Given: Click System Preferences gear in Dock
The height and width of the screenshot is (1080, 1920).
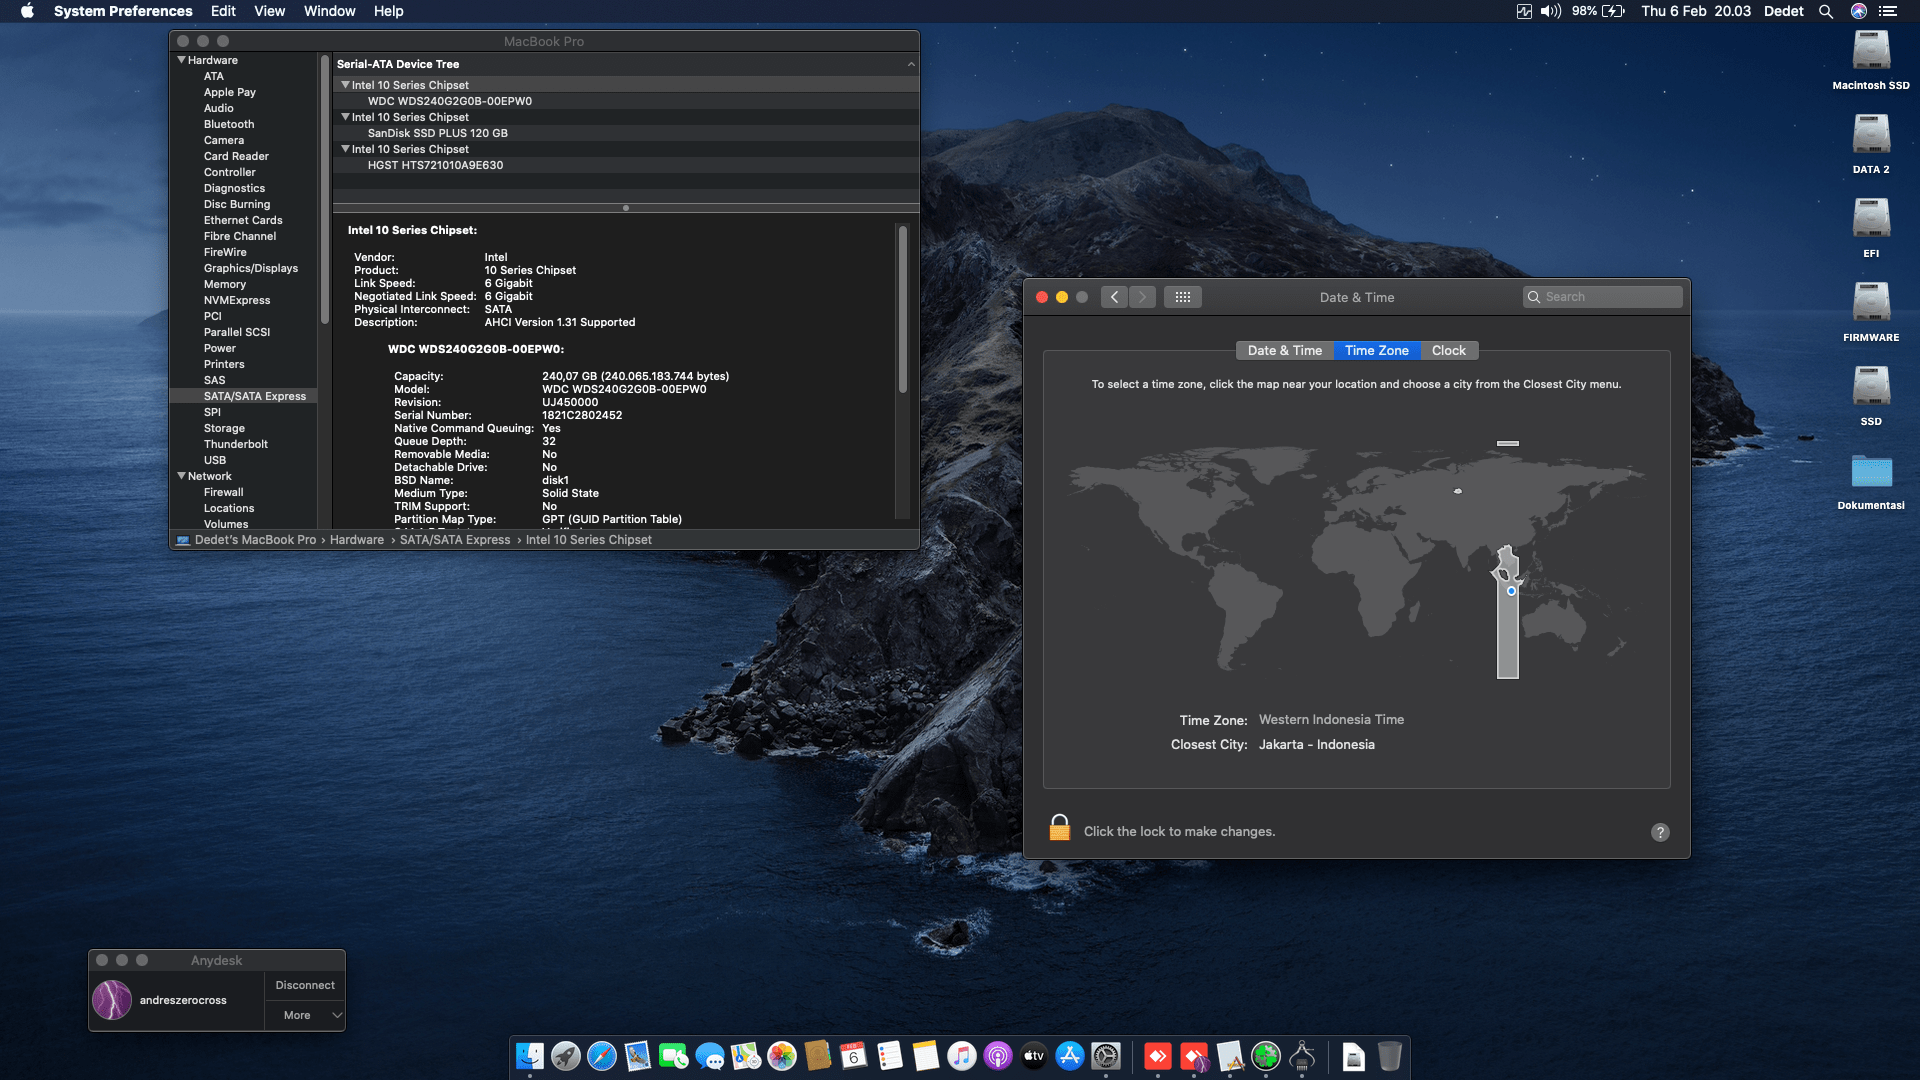Looking at the screenshot, I should pos(1106,1056).
